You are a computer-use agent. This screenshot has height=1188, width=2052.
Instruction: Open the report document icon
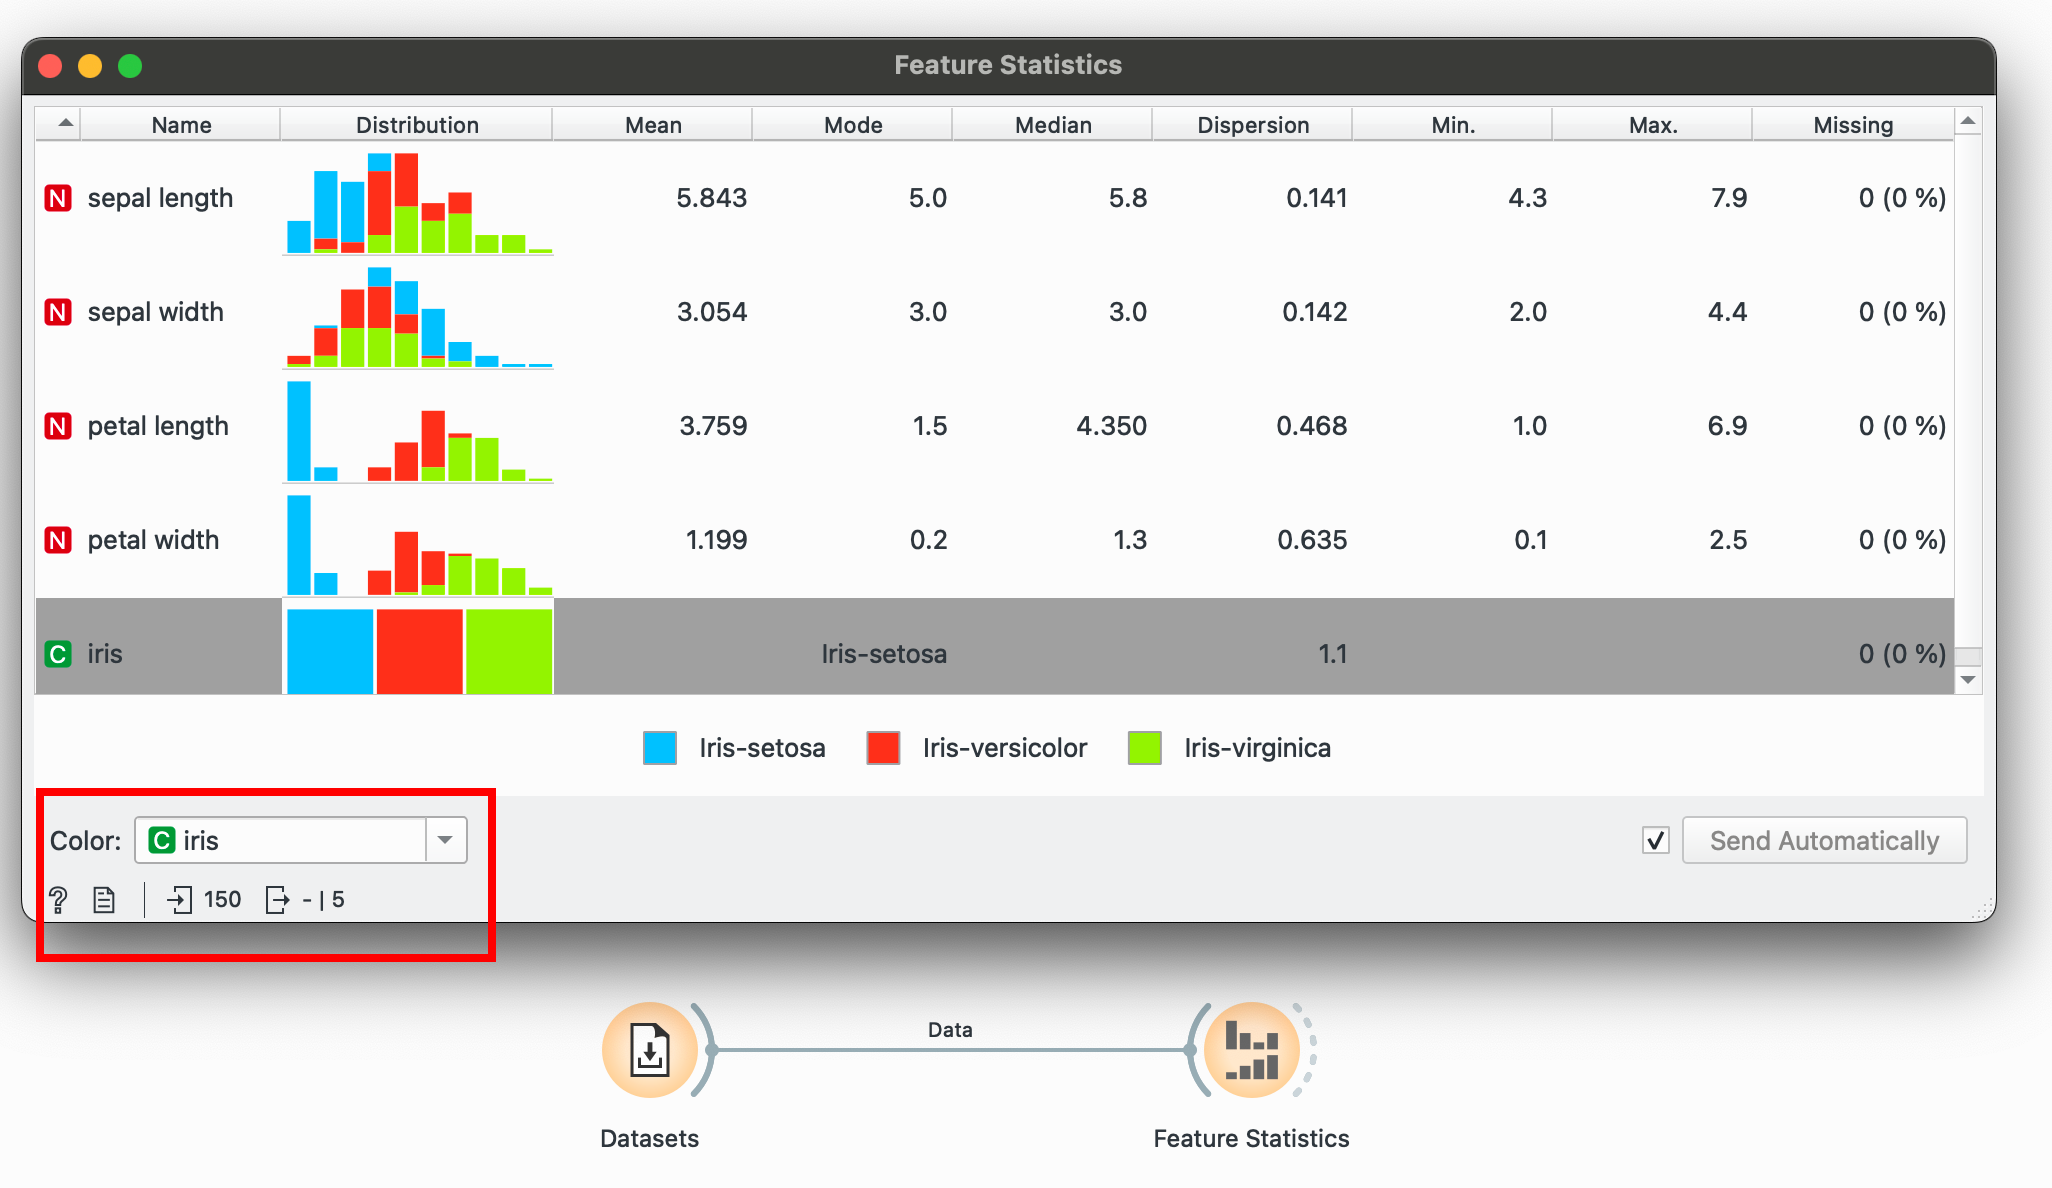tap(104, 900)
